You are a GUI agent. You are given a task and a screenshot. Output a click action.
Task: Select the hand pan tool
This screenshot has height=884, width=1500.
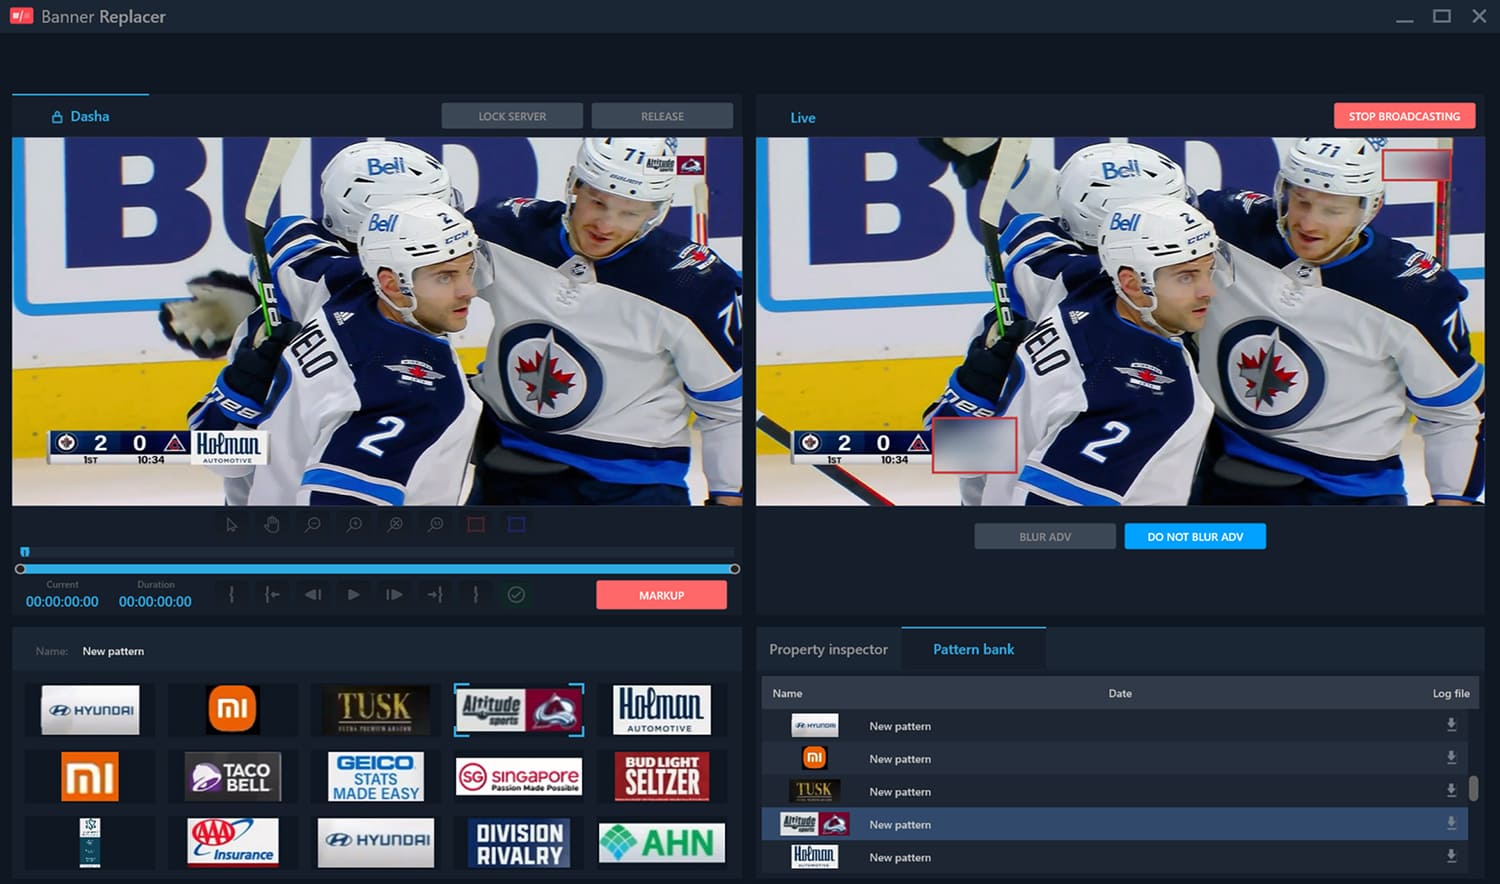(x=271, y=524)
